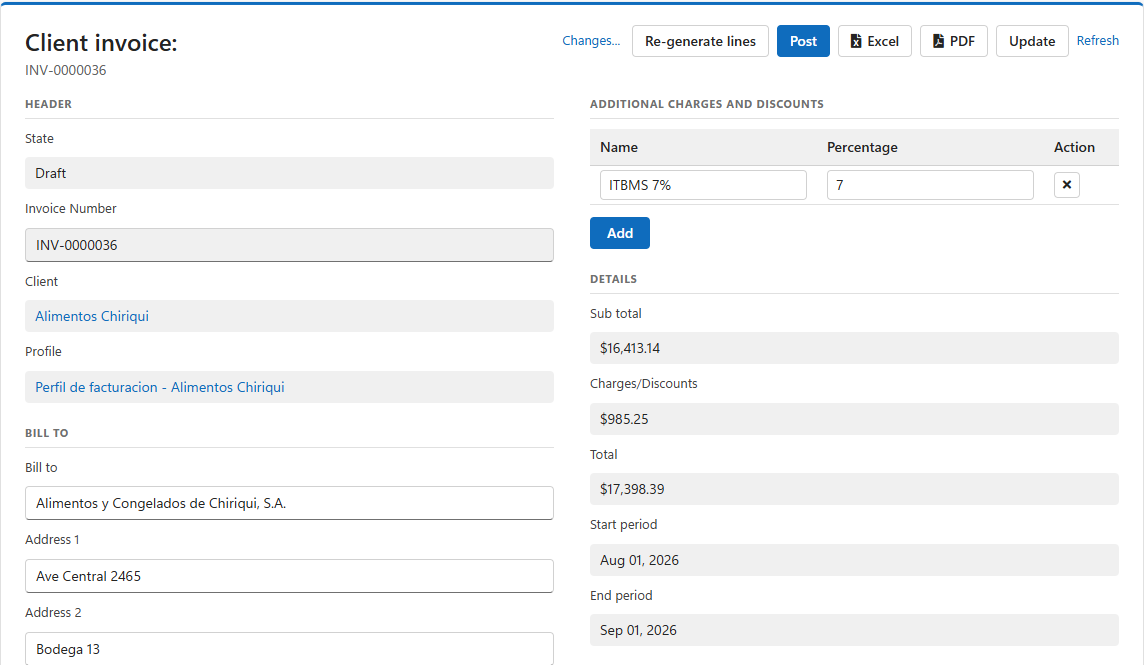The image size is (1144, 665).
Task: Open the Perfil de facturacion profile link
Action: pos(160,387)
